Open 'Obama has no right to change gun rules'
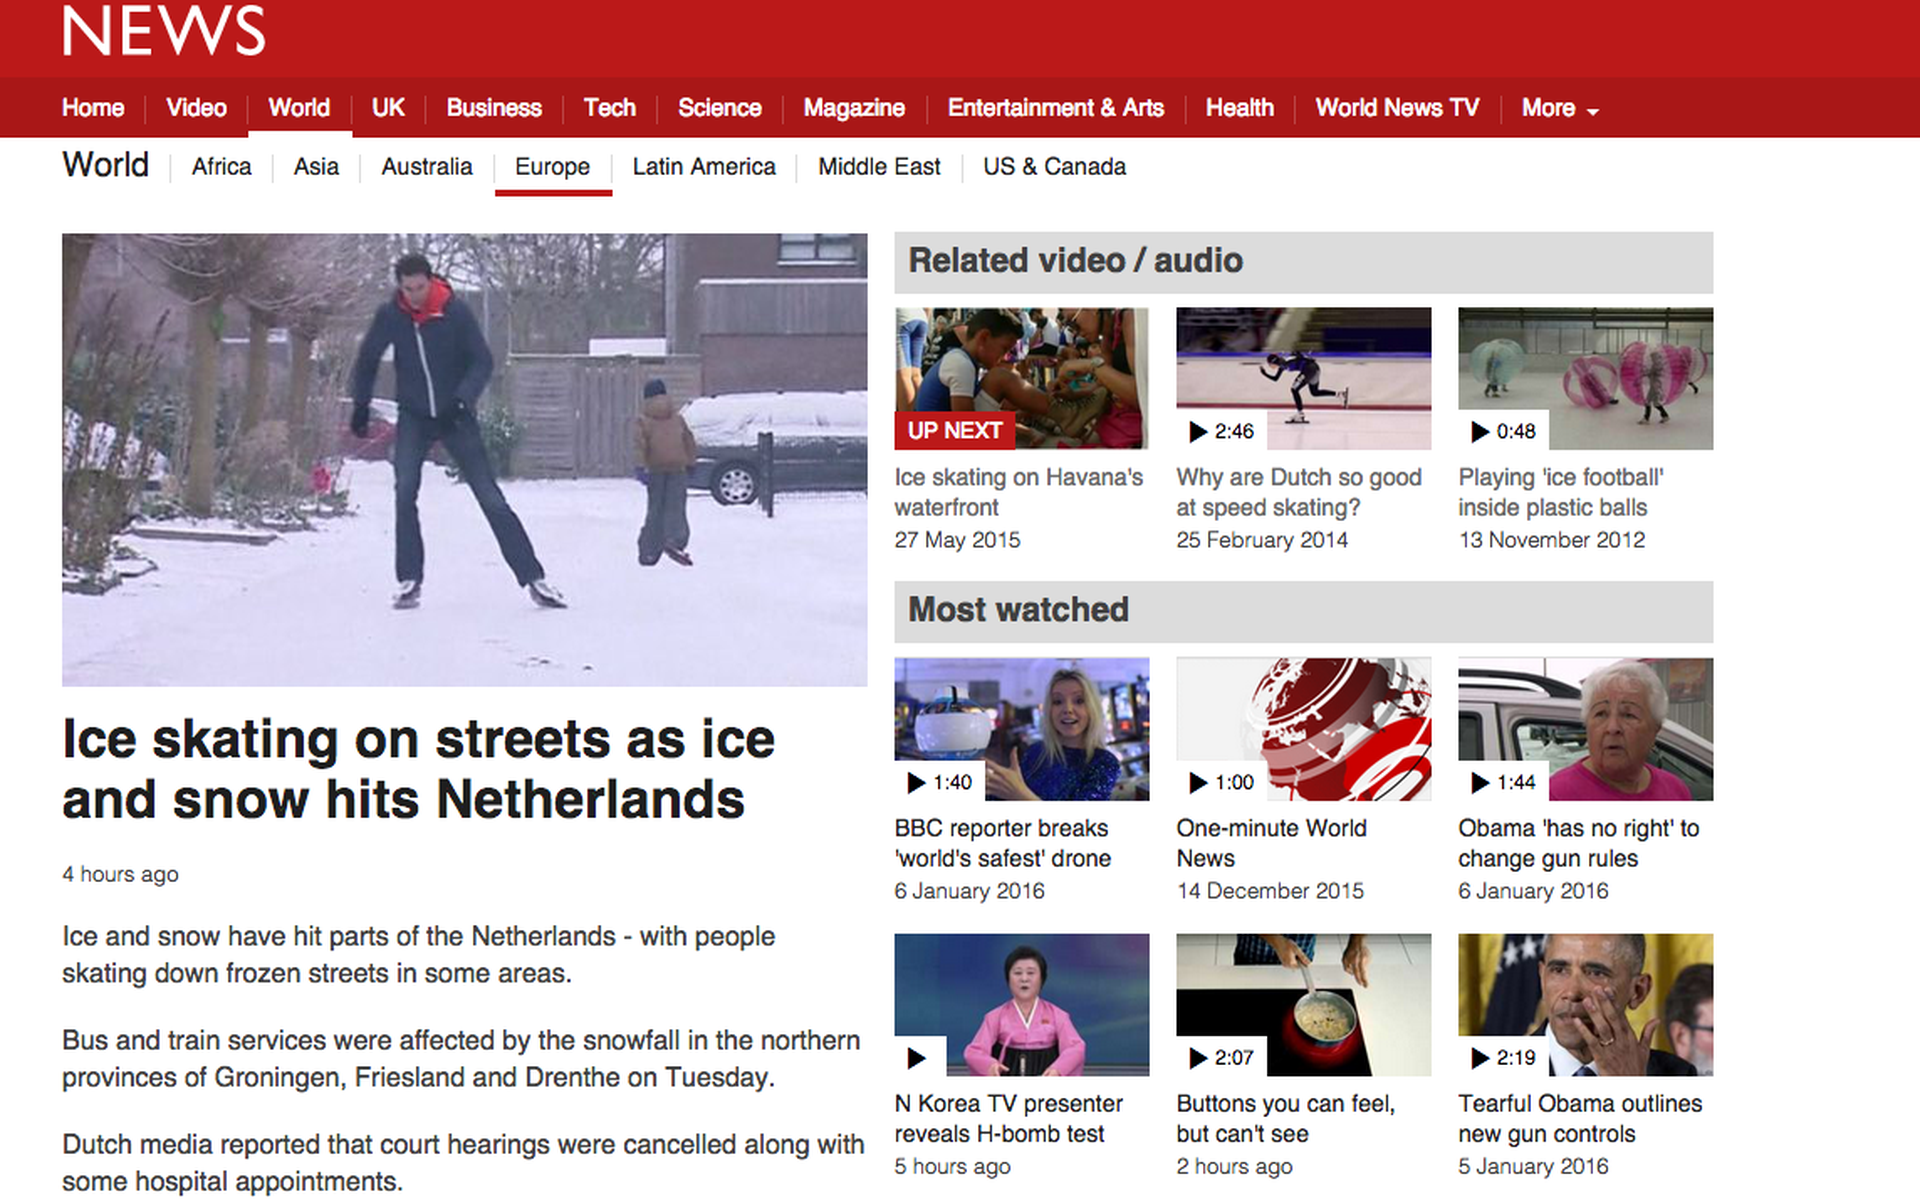The width and height of the screenshot is (1920, 1199). (x=1579, y=843)
